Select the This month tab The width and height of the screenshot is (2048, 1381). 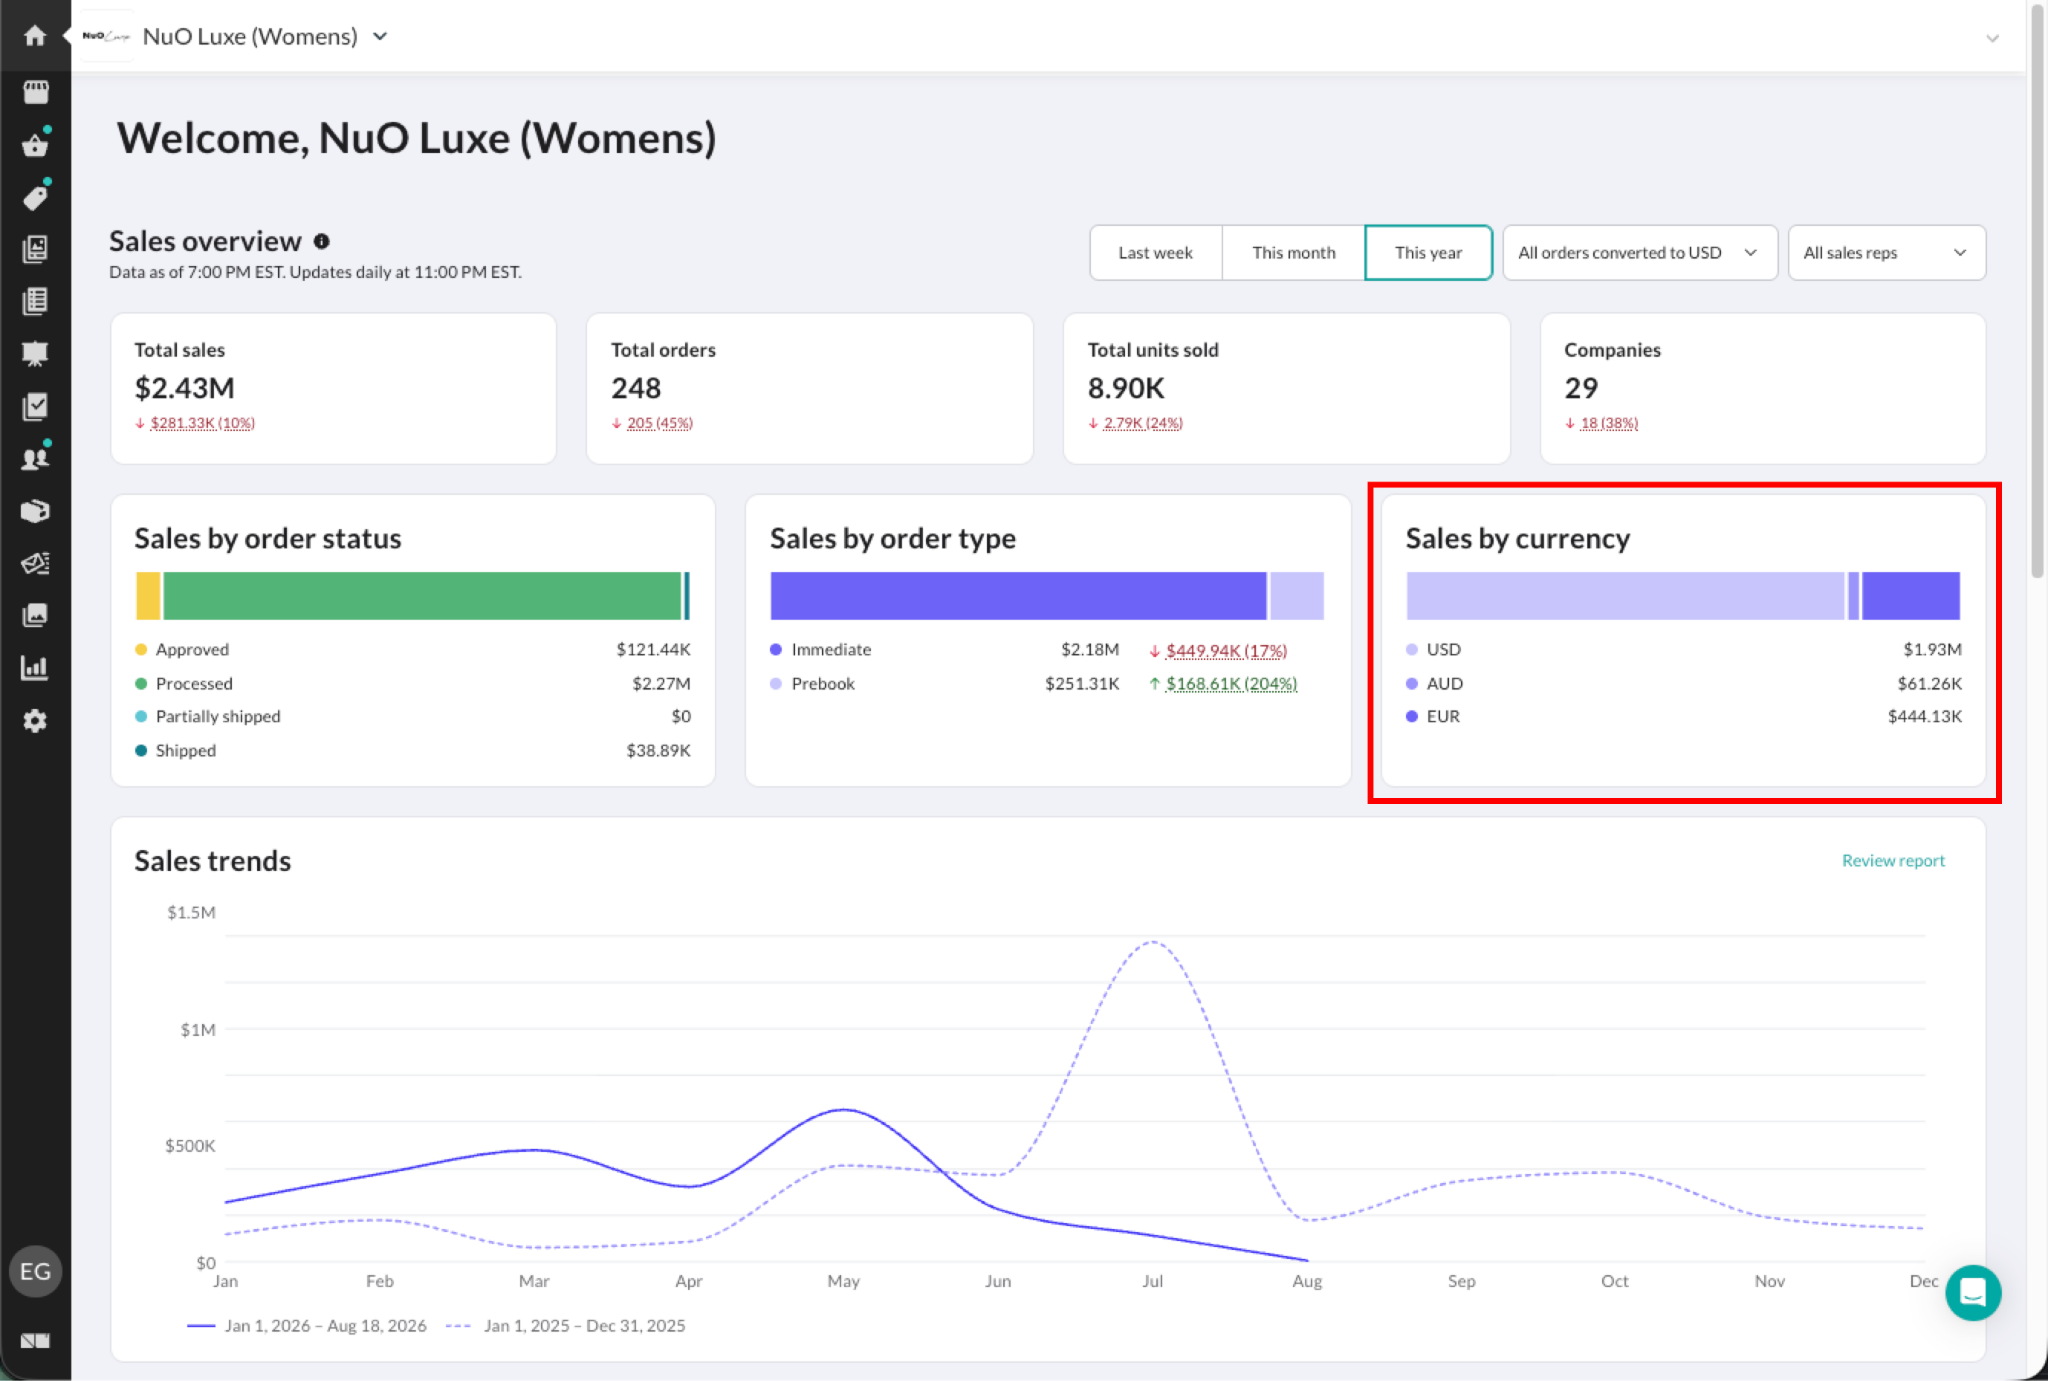[x=1293, y=253]
